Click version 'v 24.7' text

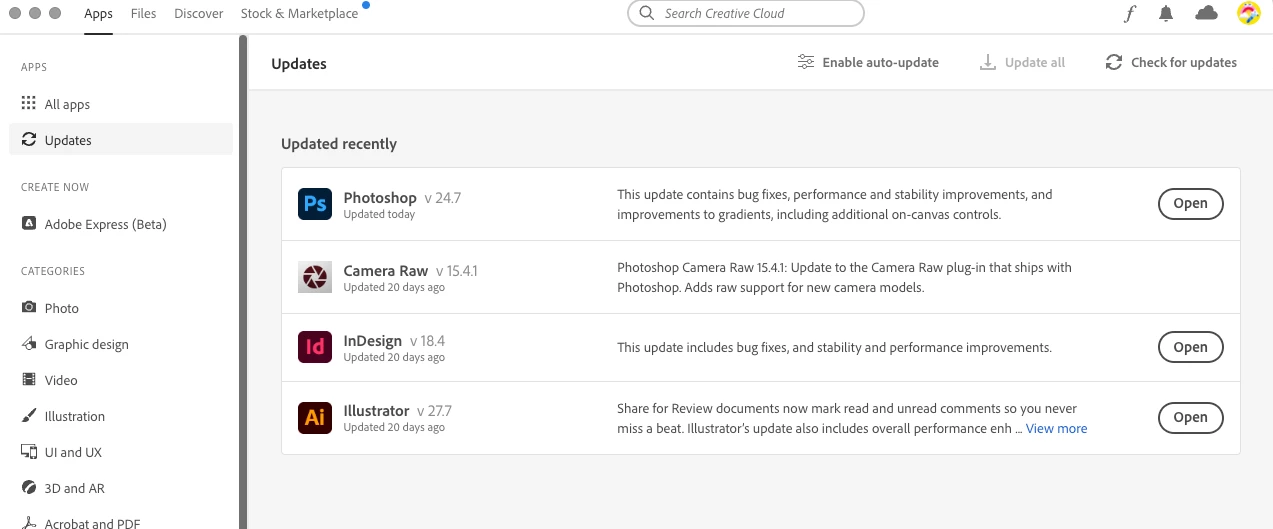point(443,198)
